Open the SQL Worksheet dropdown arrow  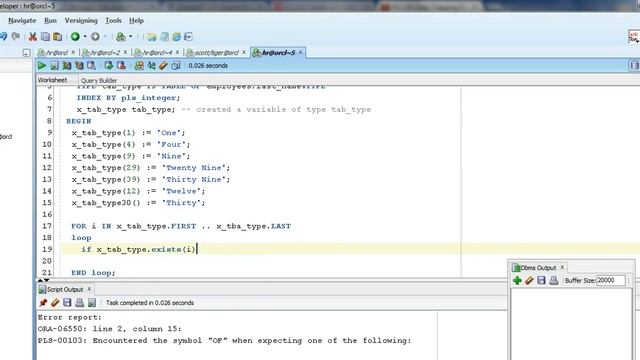[x=131, y=37]
